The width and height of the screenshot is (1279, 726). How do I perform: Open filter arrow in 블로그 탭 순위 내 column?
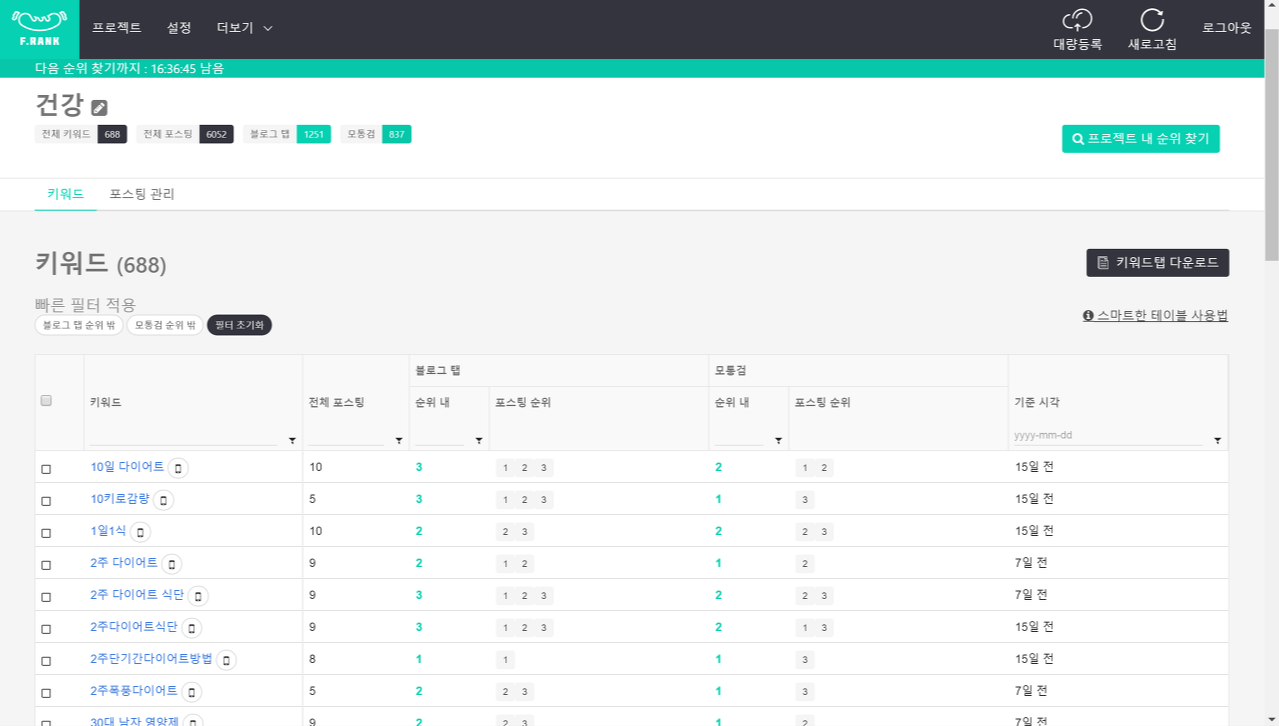tap(479, 440)
